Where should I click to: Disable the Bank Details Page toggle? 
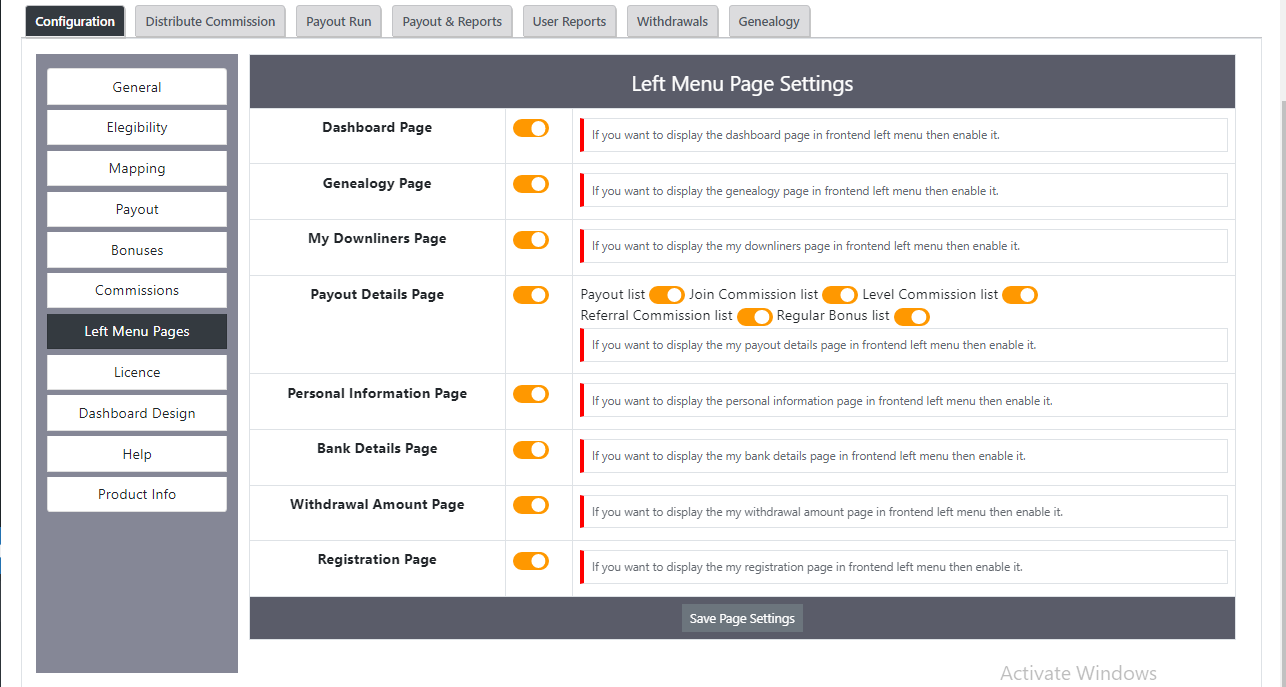[530, 449]
